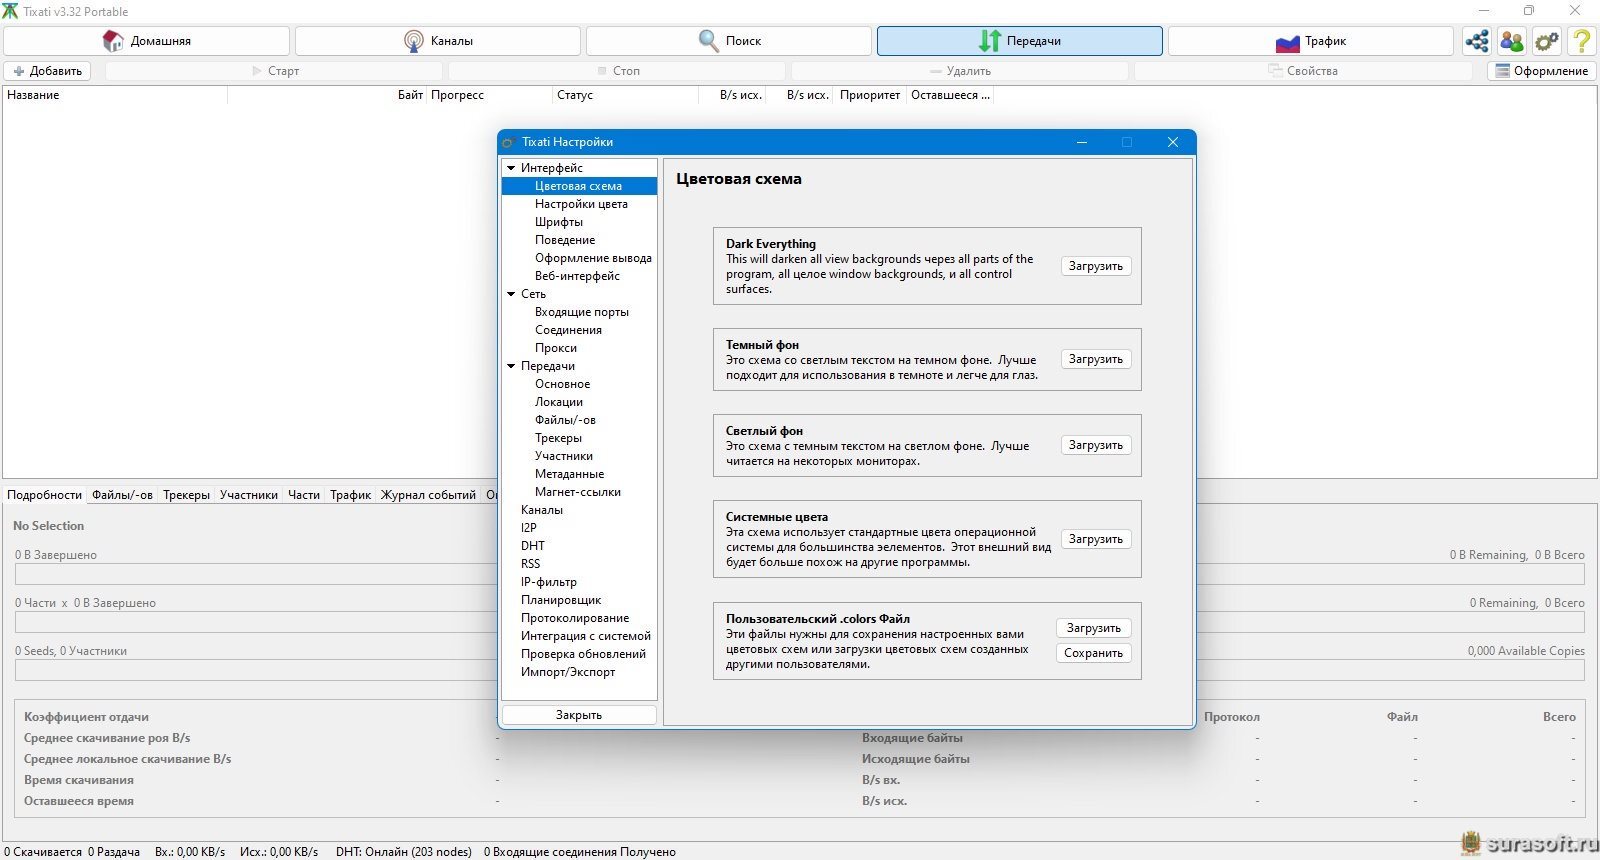Click the DHT network share icon
This screenshot has width=1600, height=860.
tap(1477, 41)
